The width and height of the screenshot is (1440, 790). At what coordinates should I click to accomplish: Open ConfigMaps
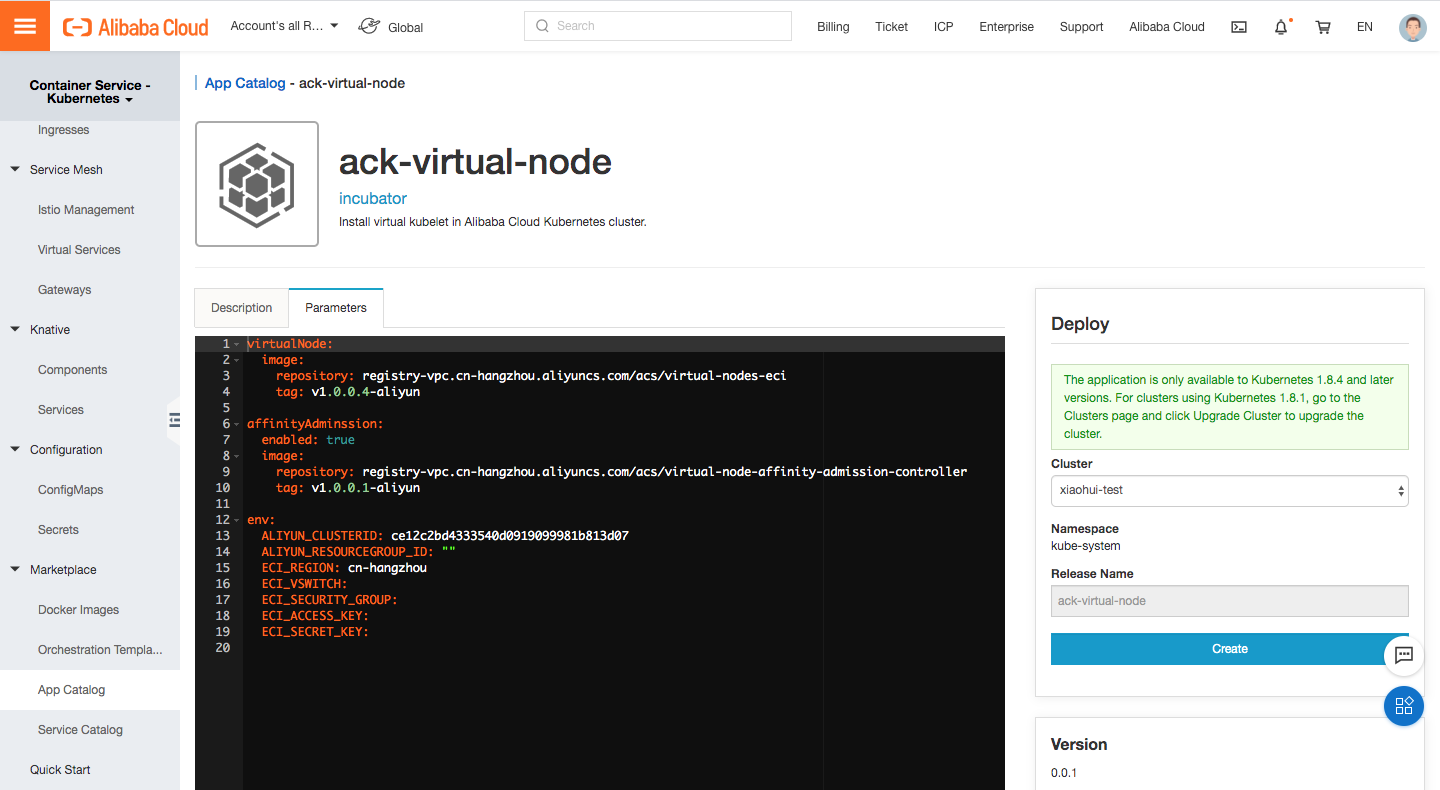71,490
